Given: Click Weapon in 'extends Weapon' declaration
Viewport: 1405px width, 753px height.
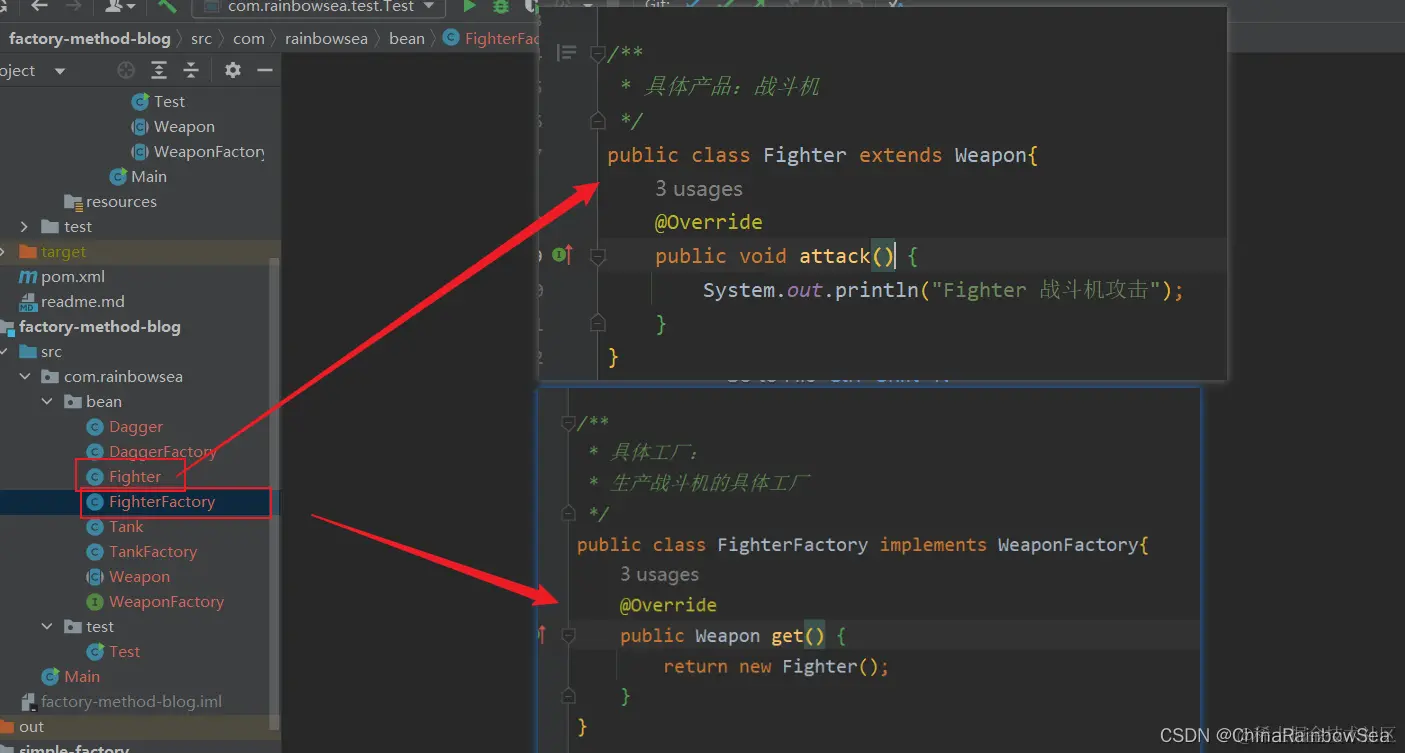Looking at the screenshot, I should click(991, 155).
